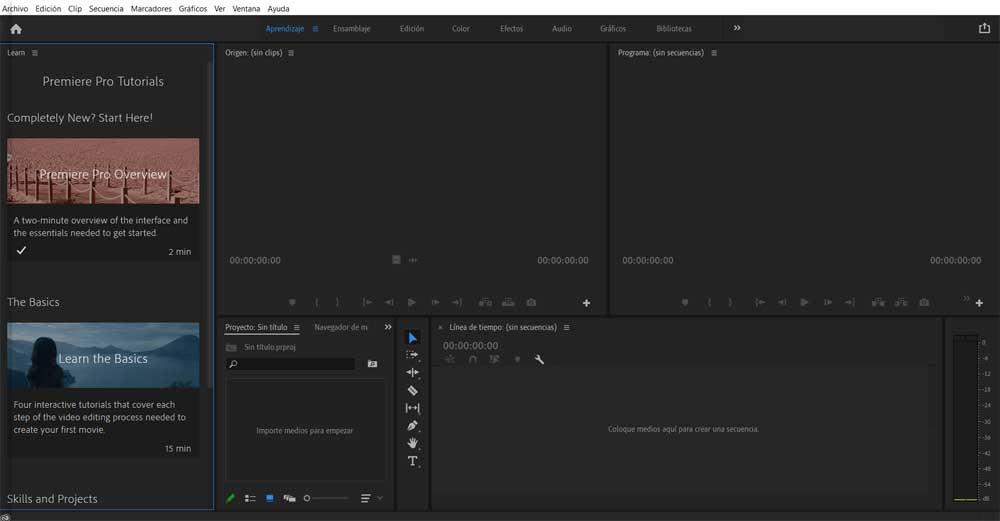Click Drag Audio Only icon in Source monitor
This screenshot has height=521, width=1000.
coord(413,260)
